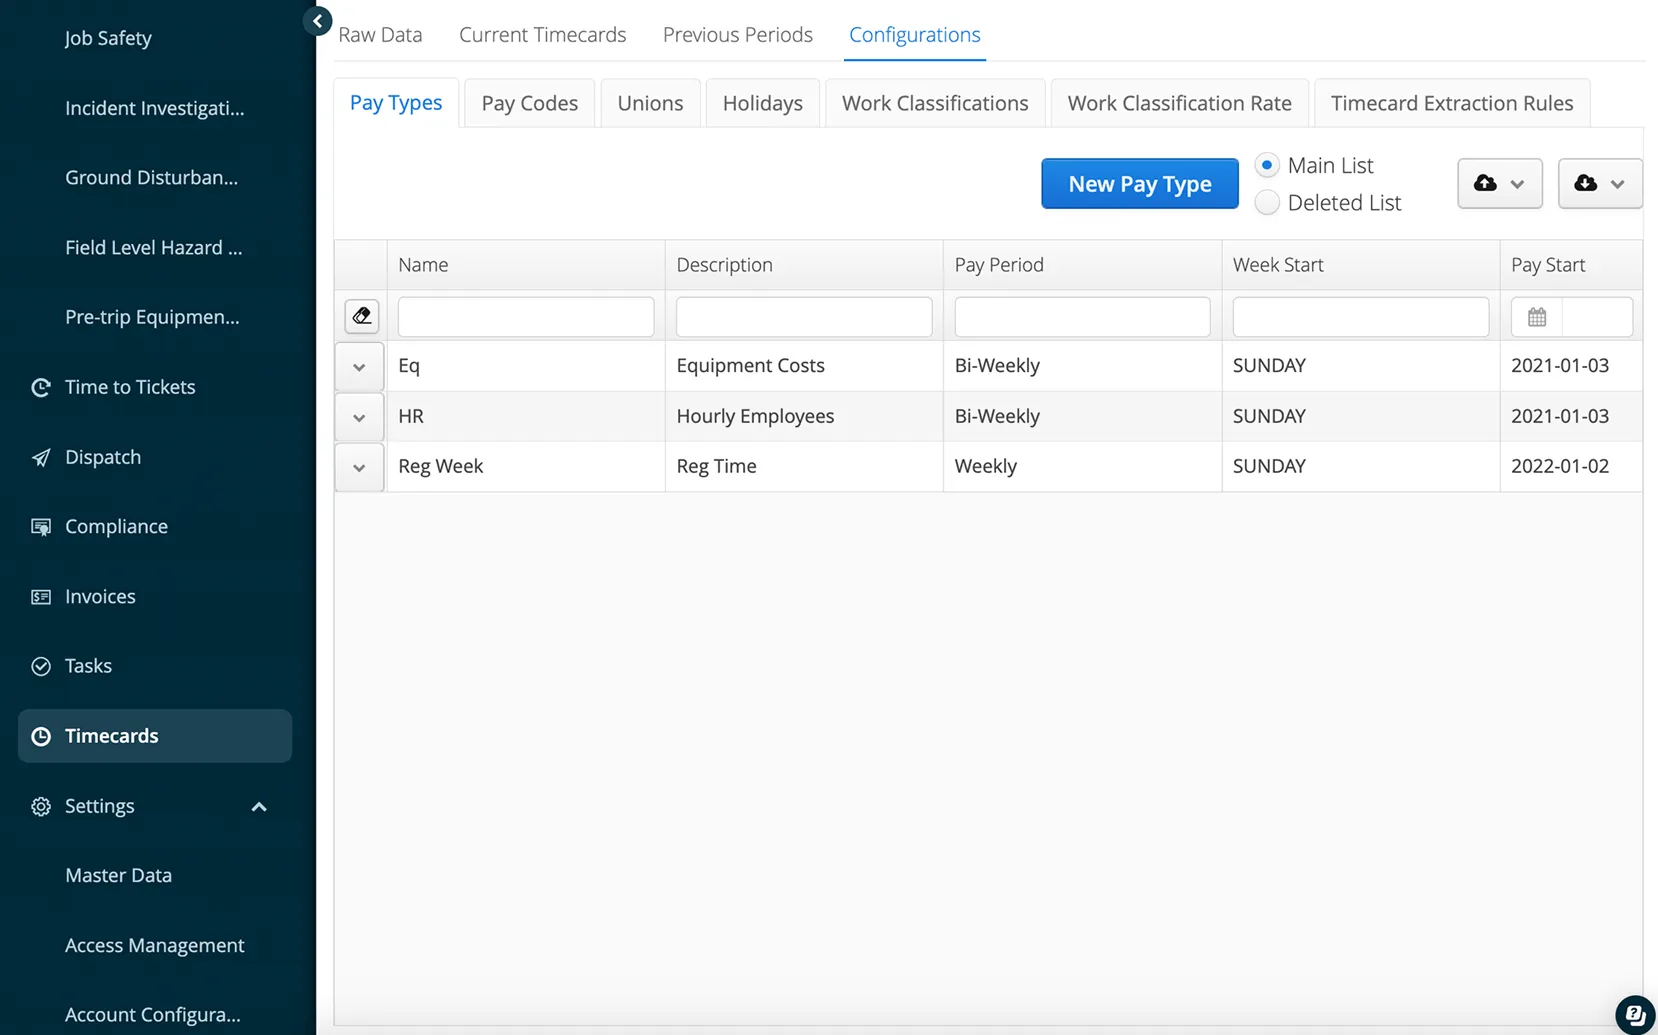Open the cloud download dropdown arrow
This screenshot has height=1035, width=1658.
(x=1617, y=184)
